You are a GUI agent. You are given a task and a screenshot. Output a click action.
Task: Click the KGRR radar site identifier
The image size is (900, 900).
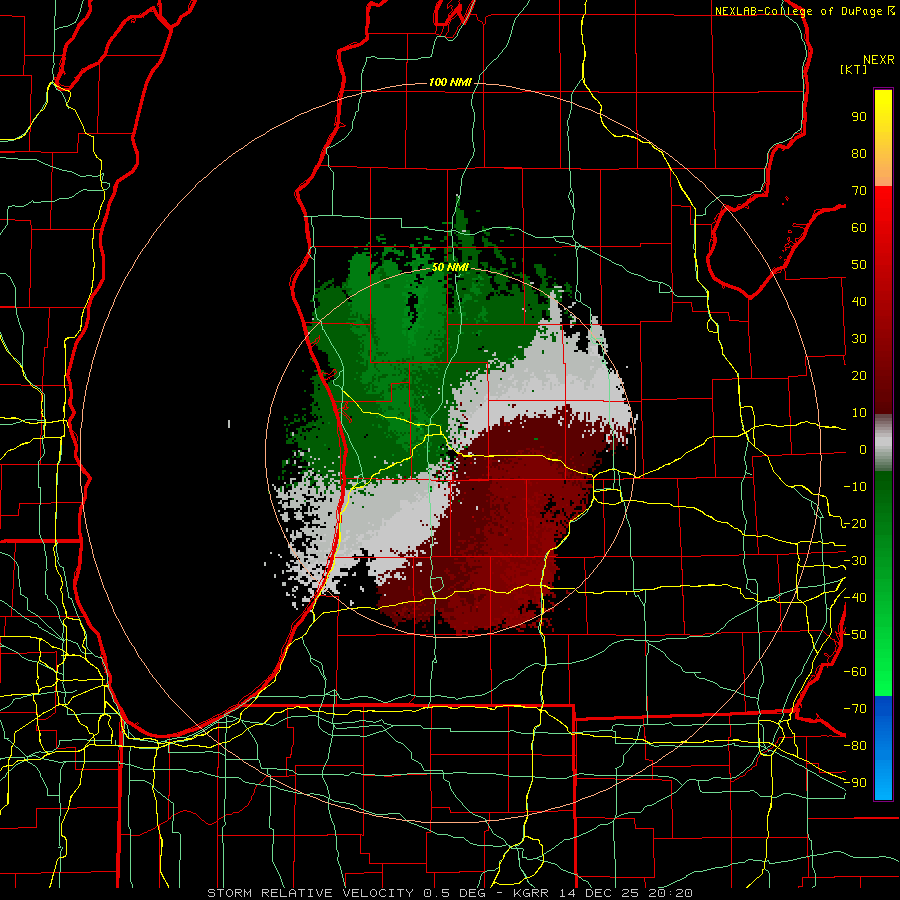[530, 893]
